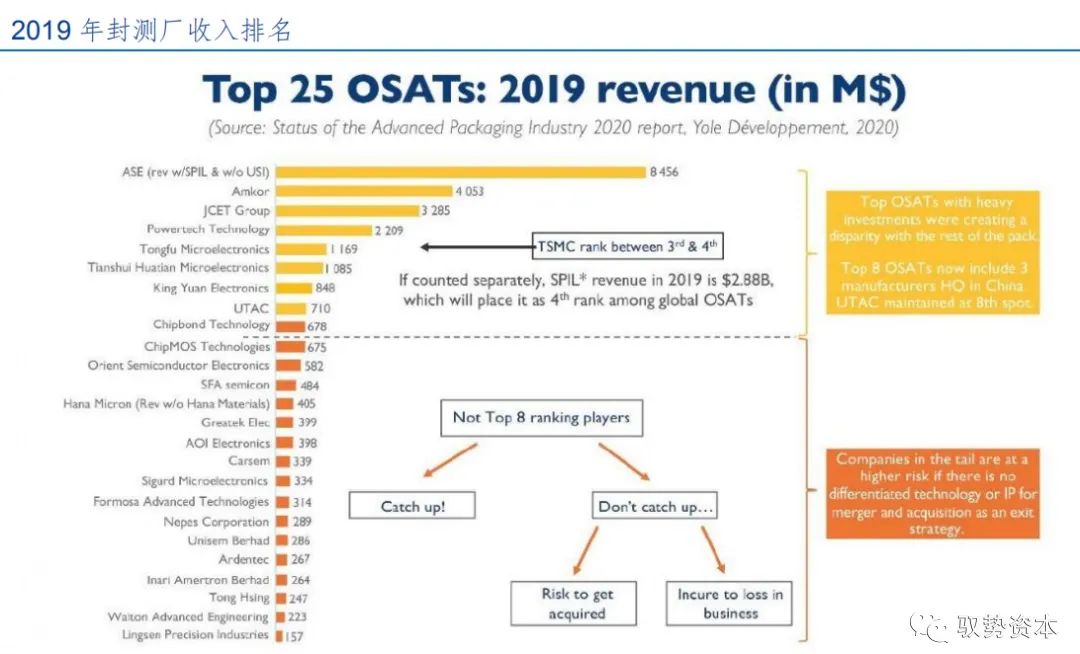
Task: Click the Amkor revenue value "4 053"
Action: (470, 191)
